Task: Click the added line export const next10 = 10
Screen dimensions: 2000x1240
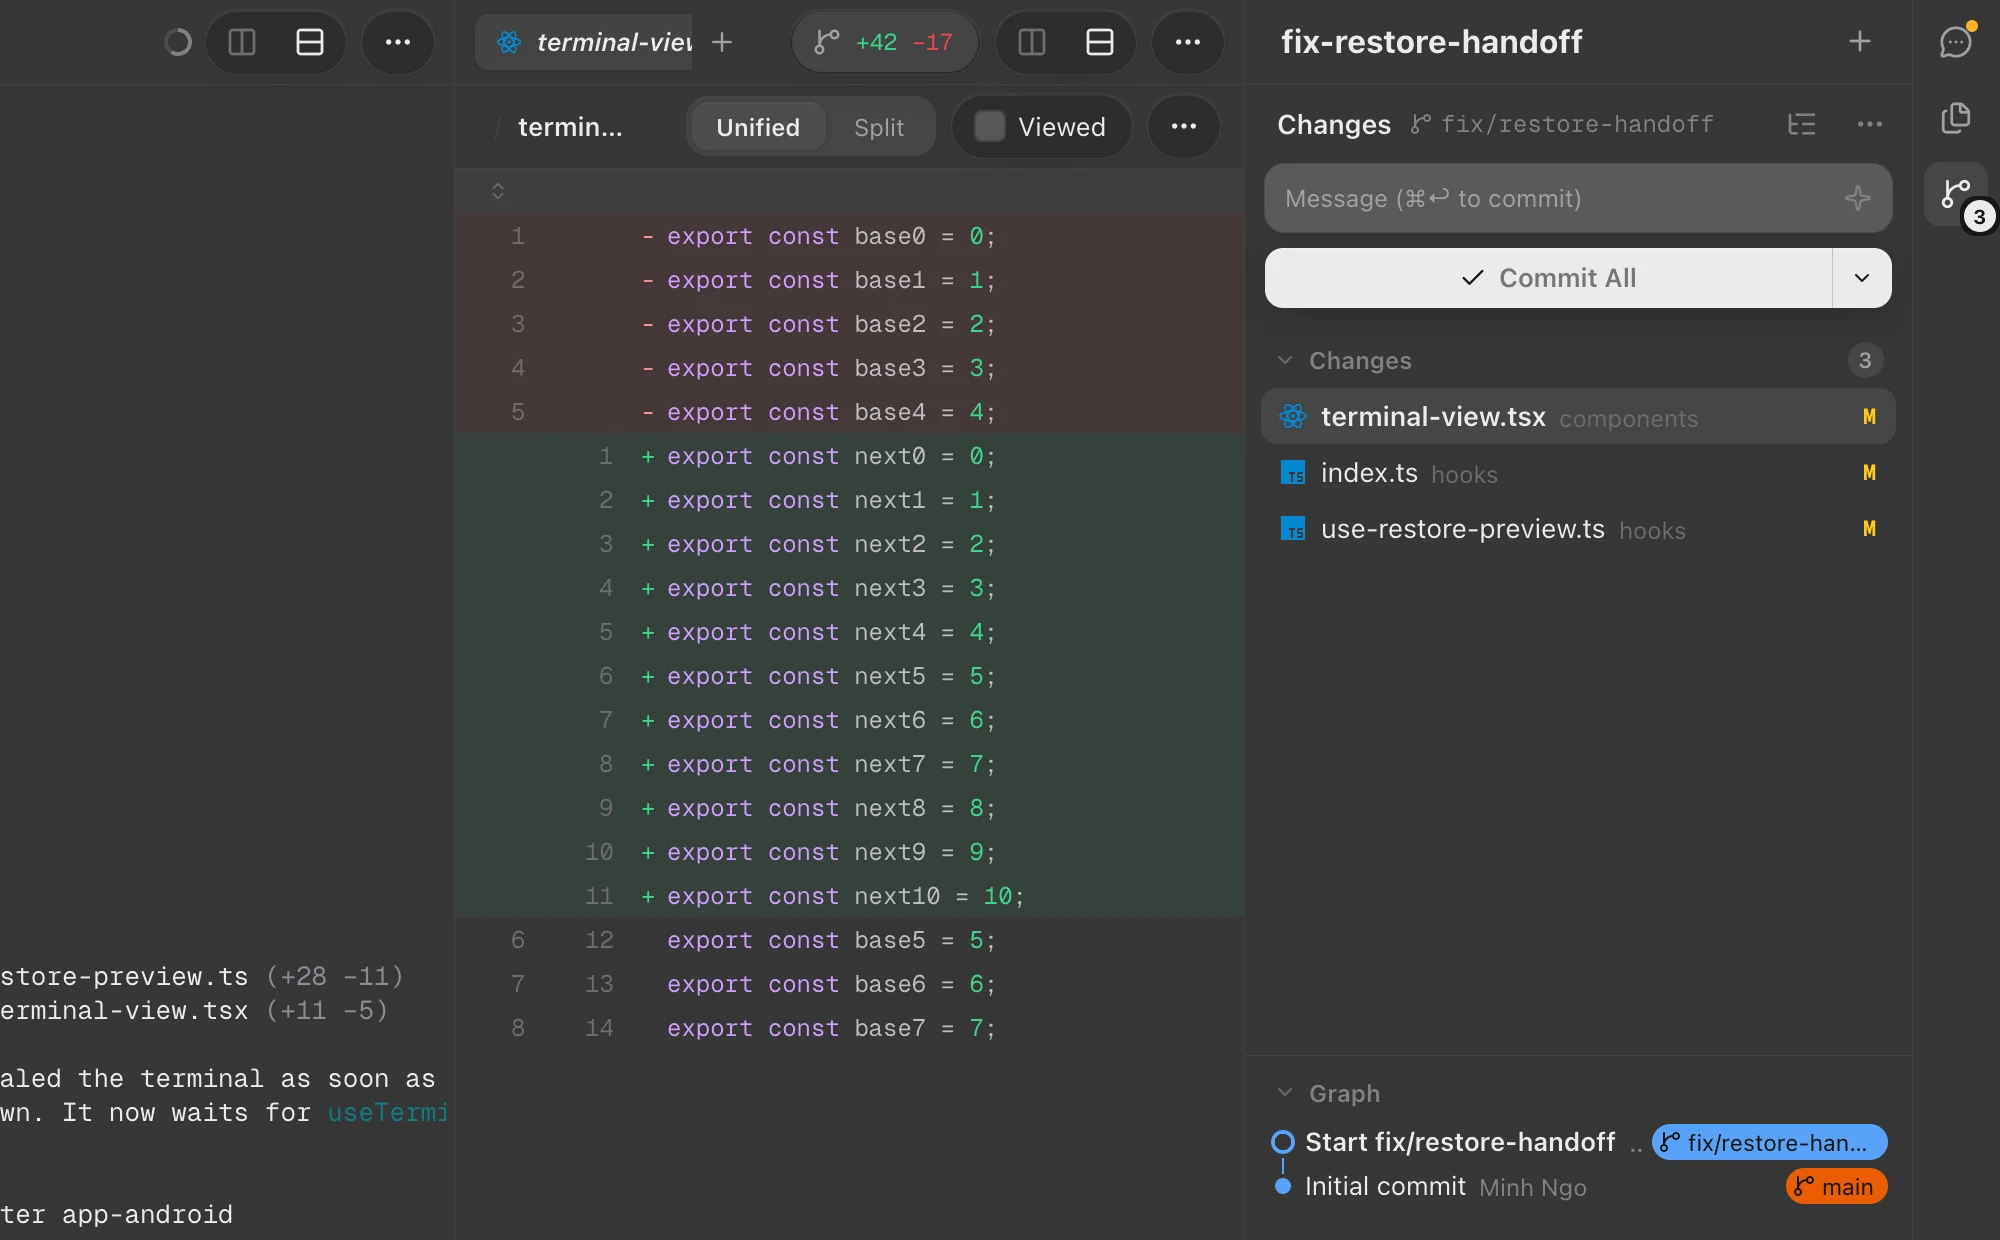Action: point(850,896)
